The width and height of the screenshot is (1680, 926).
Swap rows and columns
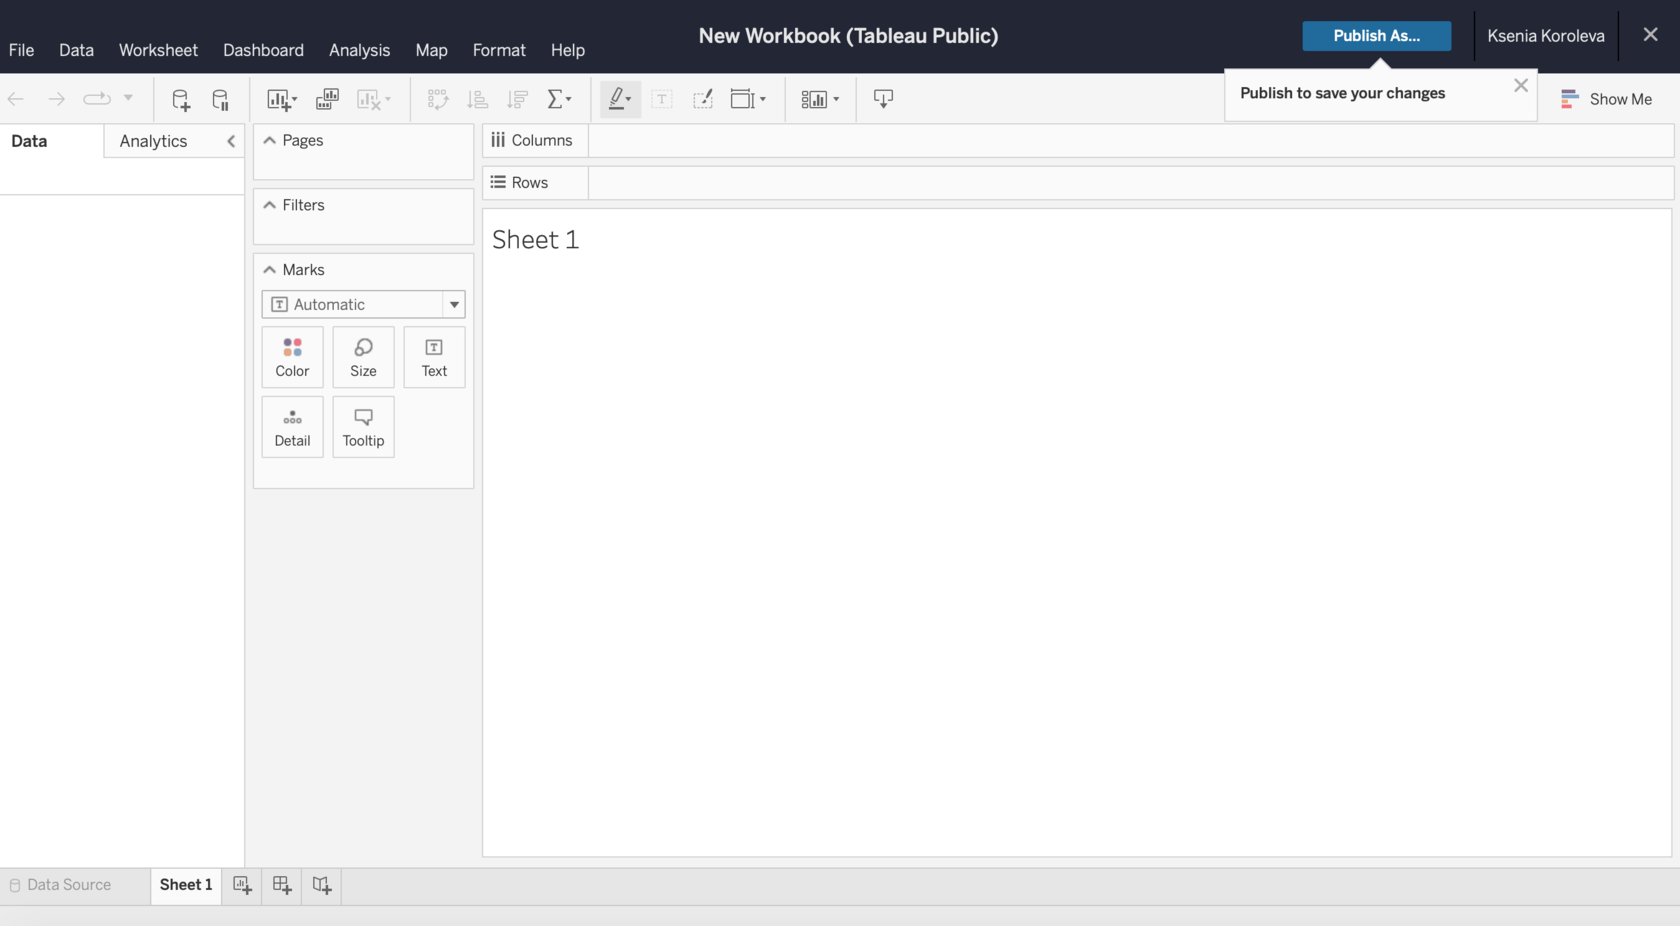click(437, 99)
